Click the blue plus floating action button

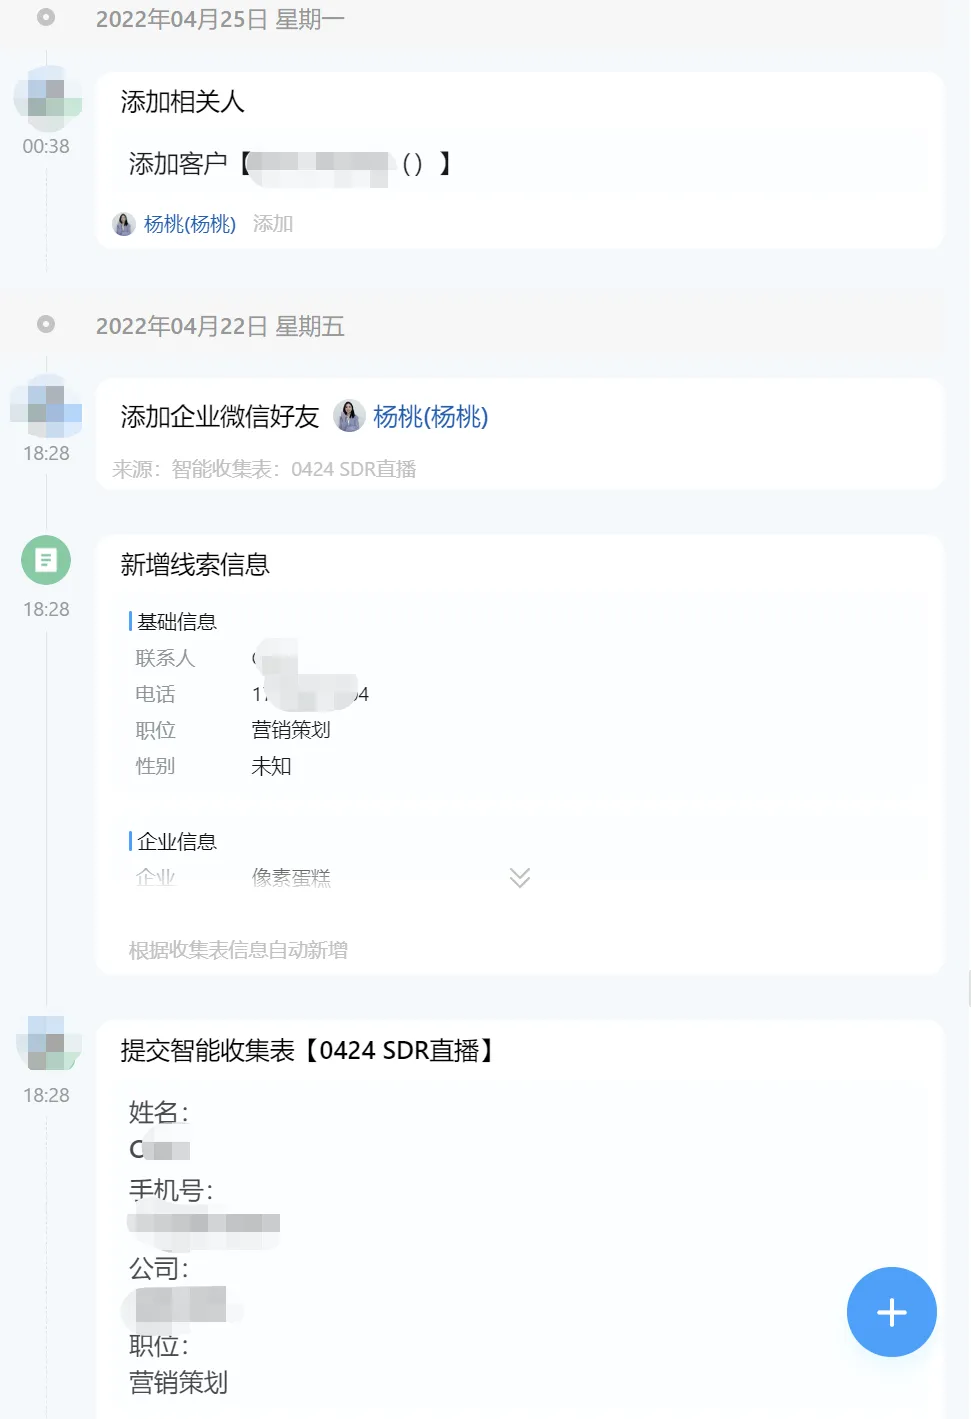pyautogui.click(x=891, y=1312)
